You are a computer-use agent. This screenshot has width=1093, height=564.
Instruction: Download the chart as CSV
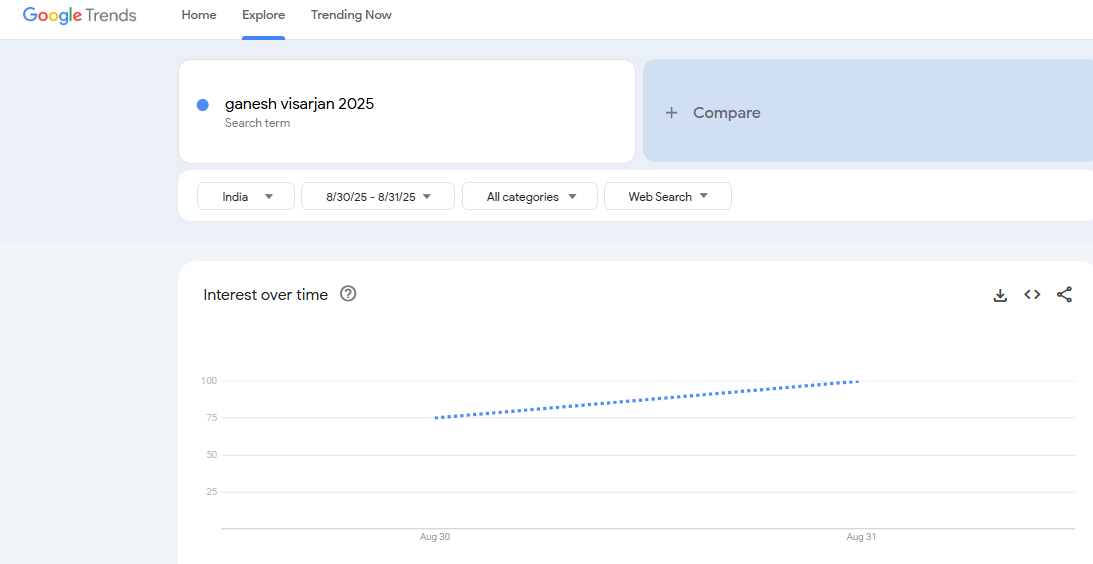[x=1000, y=295]
